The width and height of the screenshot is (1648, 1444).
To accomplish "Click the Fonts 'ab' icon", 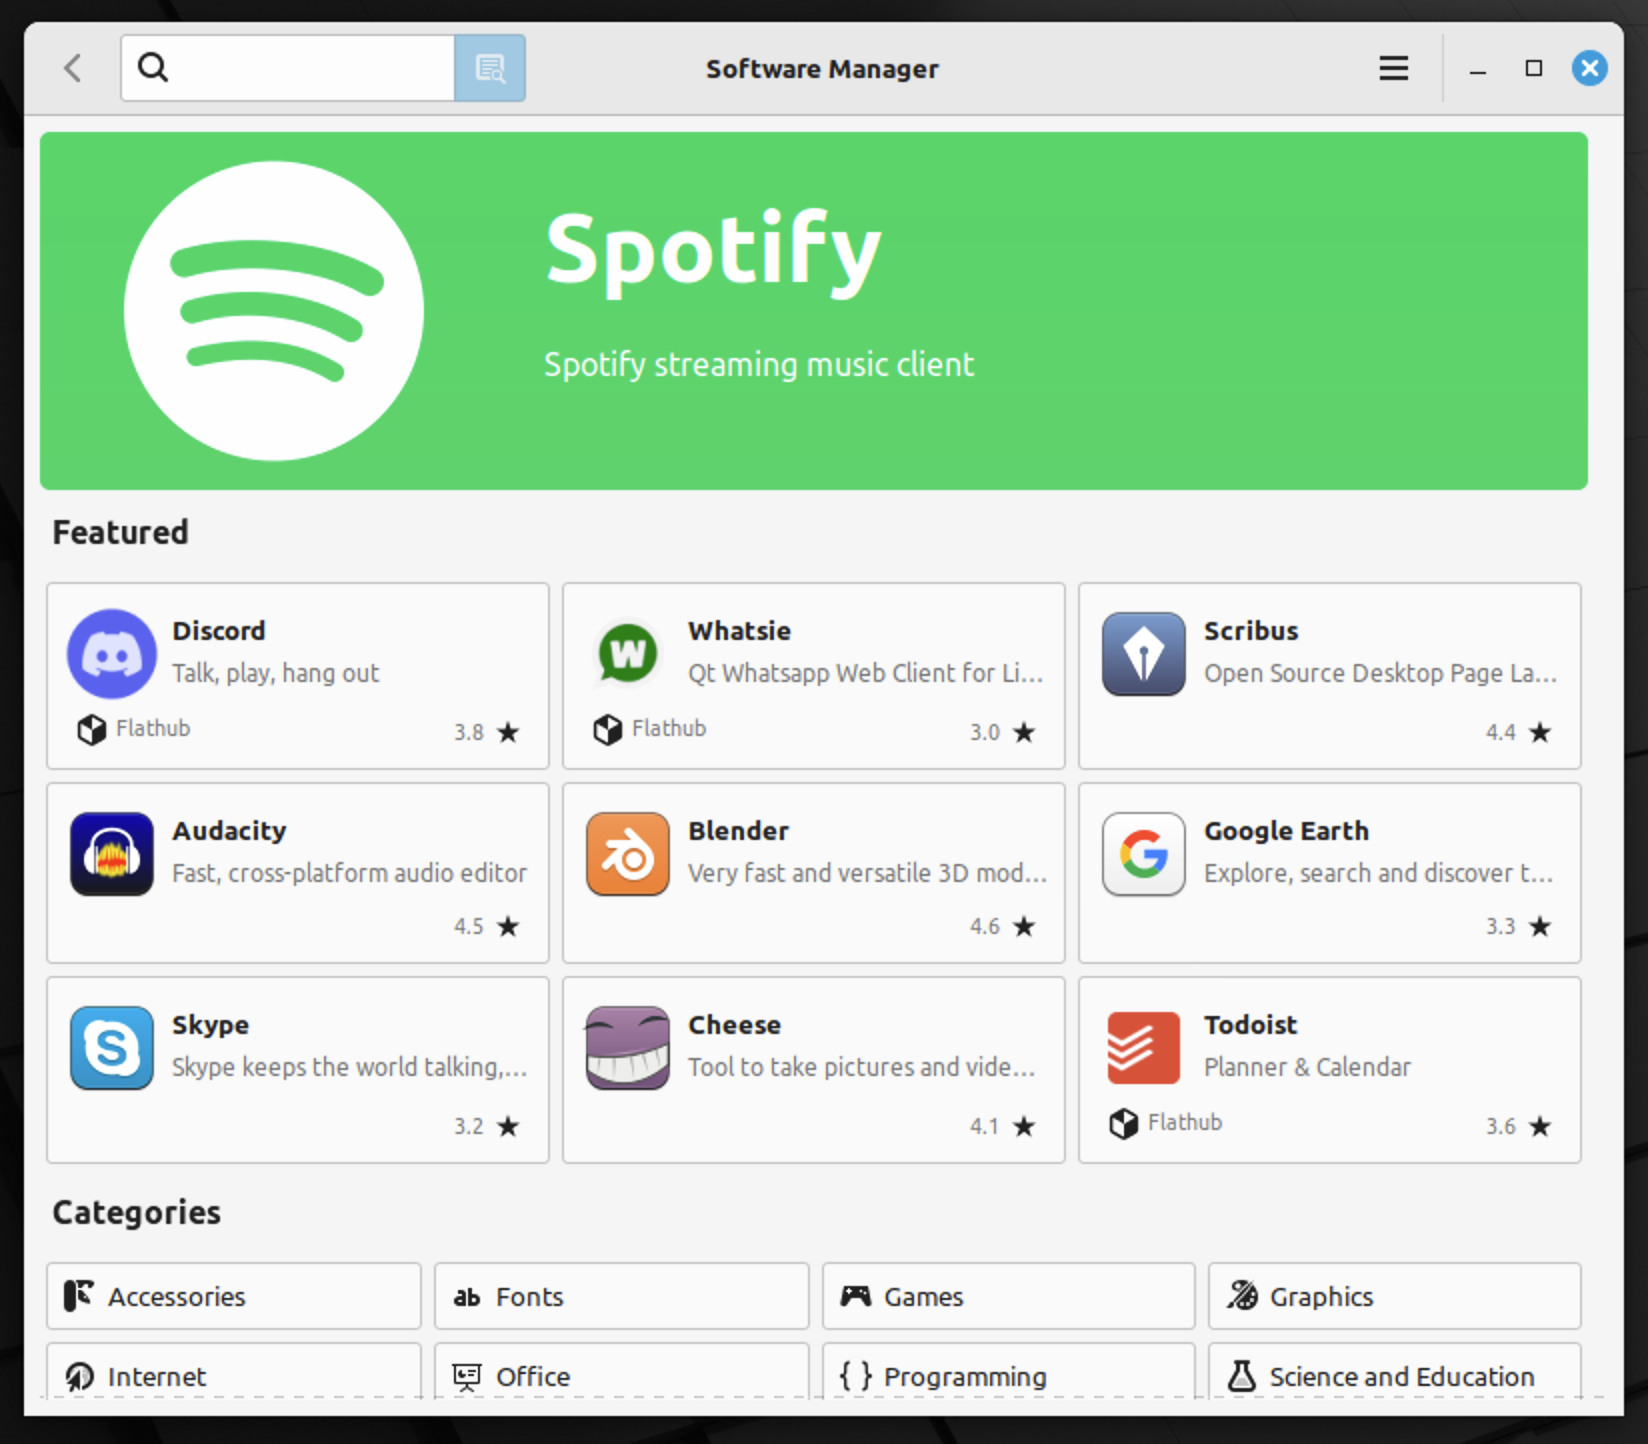I will (467, 1297).
